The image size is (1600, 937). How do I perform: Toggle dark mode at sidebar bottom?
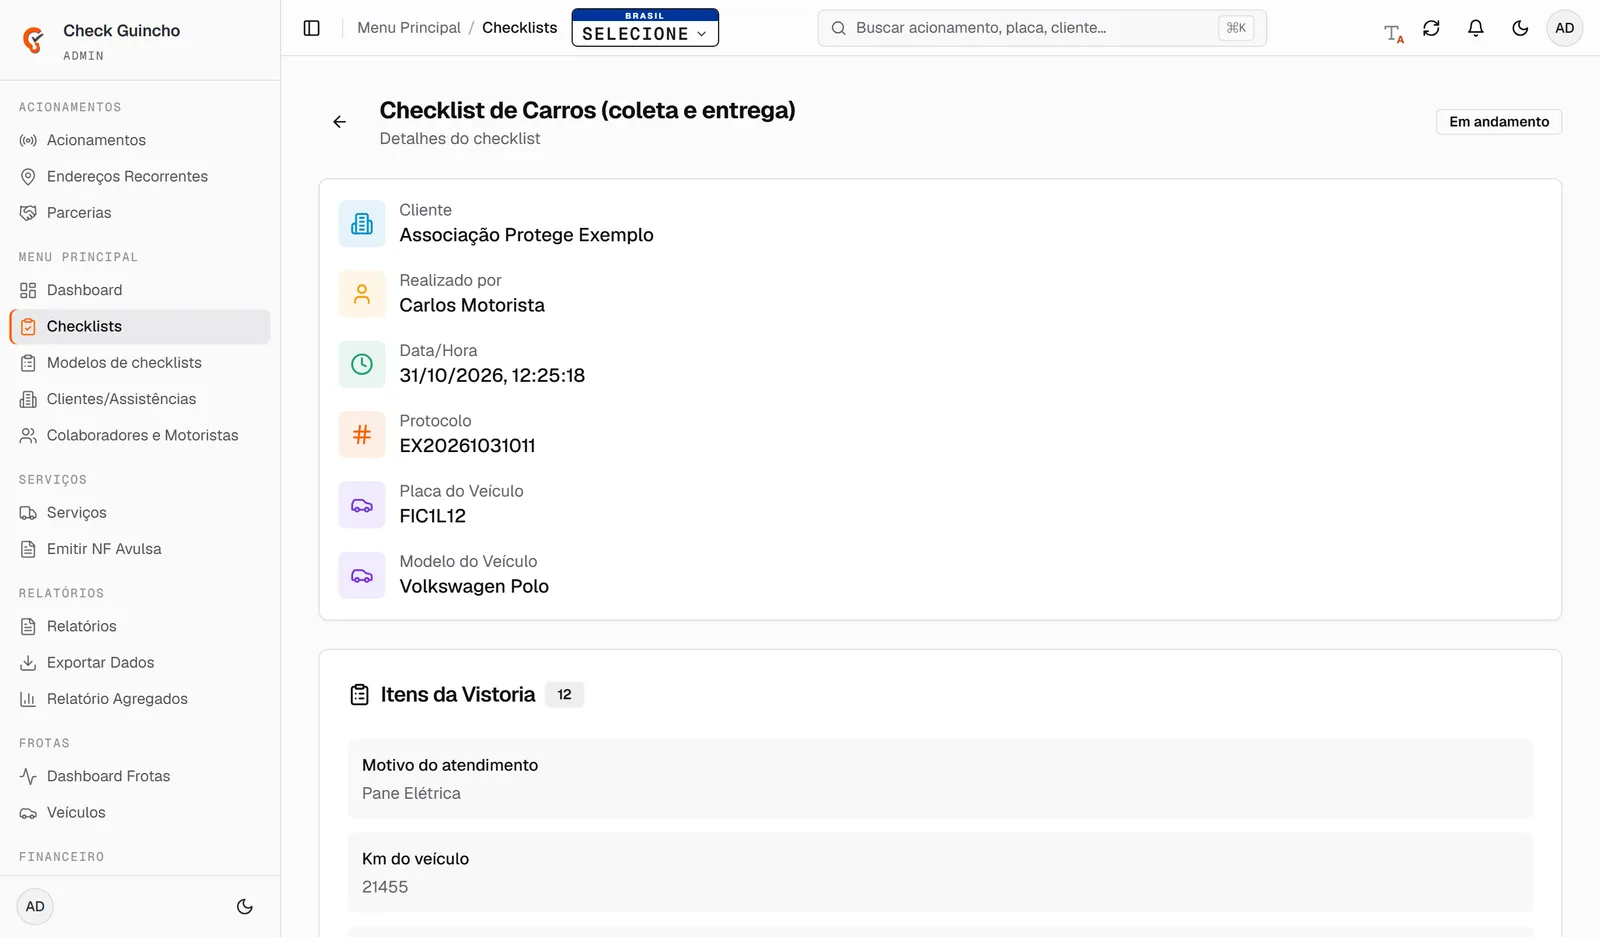(x=245, y=907)
